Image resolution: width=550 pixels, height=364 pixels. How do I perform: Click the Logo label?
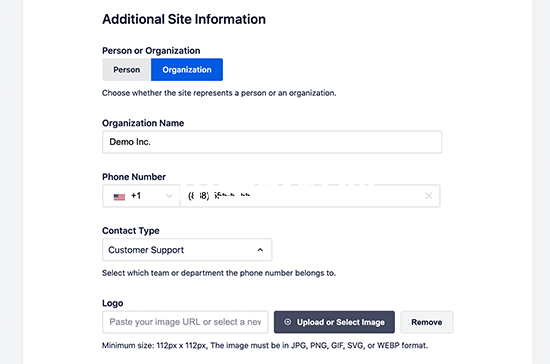click(113, 303)
